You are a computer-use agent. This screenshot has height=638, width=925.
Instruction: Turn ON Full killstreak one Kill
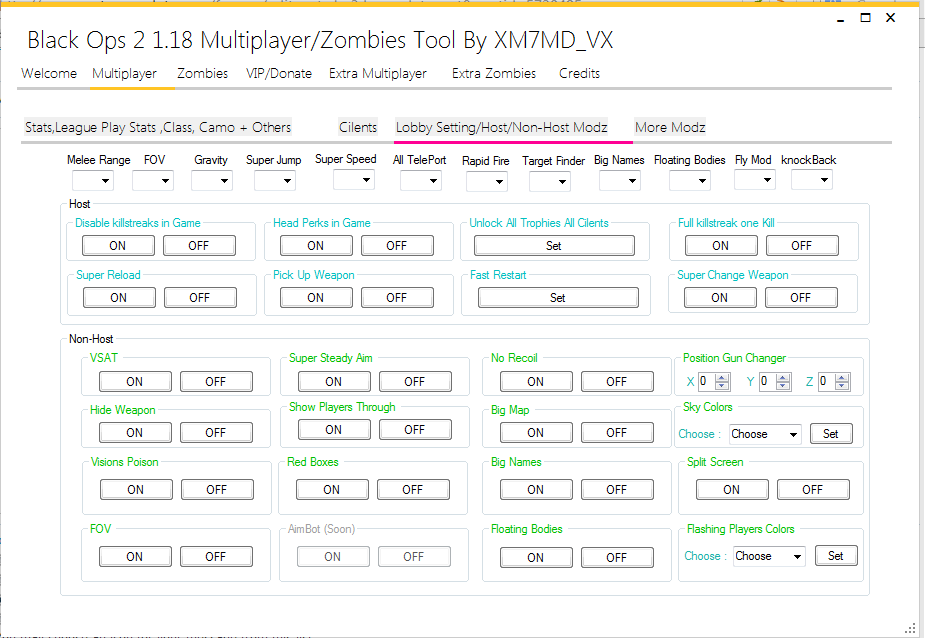point(721,246)
